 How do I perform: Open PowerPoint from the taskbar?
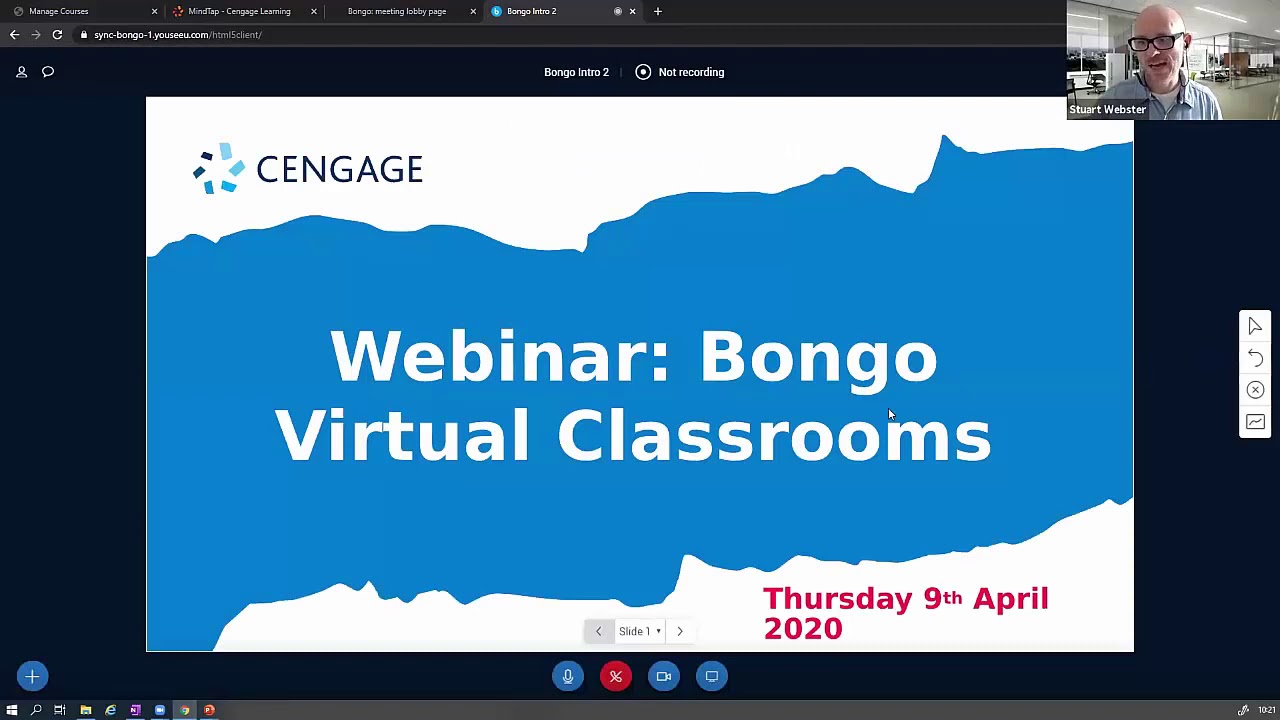click(x=209, y=710)
